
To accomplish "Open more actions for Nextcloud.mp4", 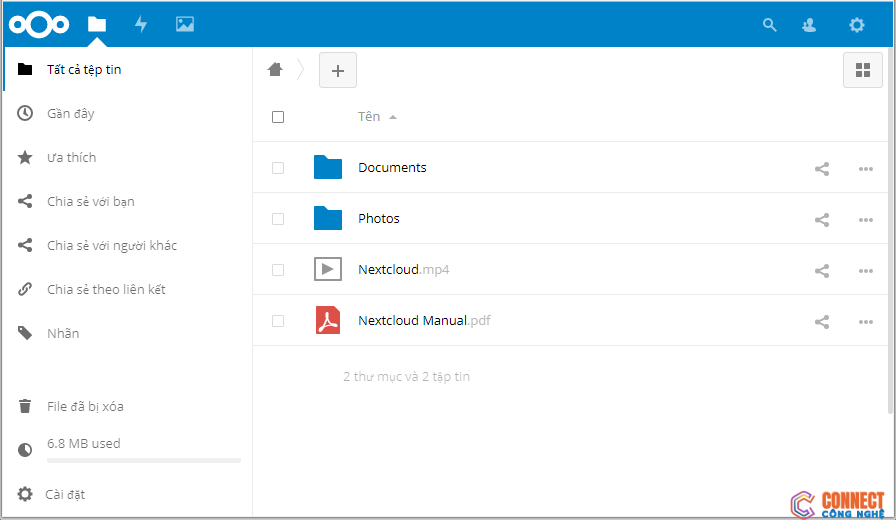I will 866,271.
